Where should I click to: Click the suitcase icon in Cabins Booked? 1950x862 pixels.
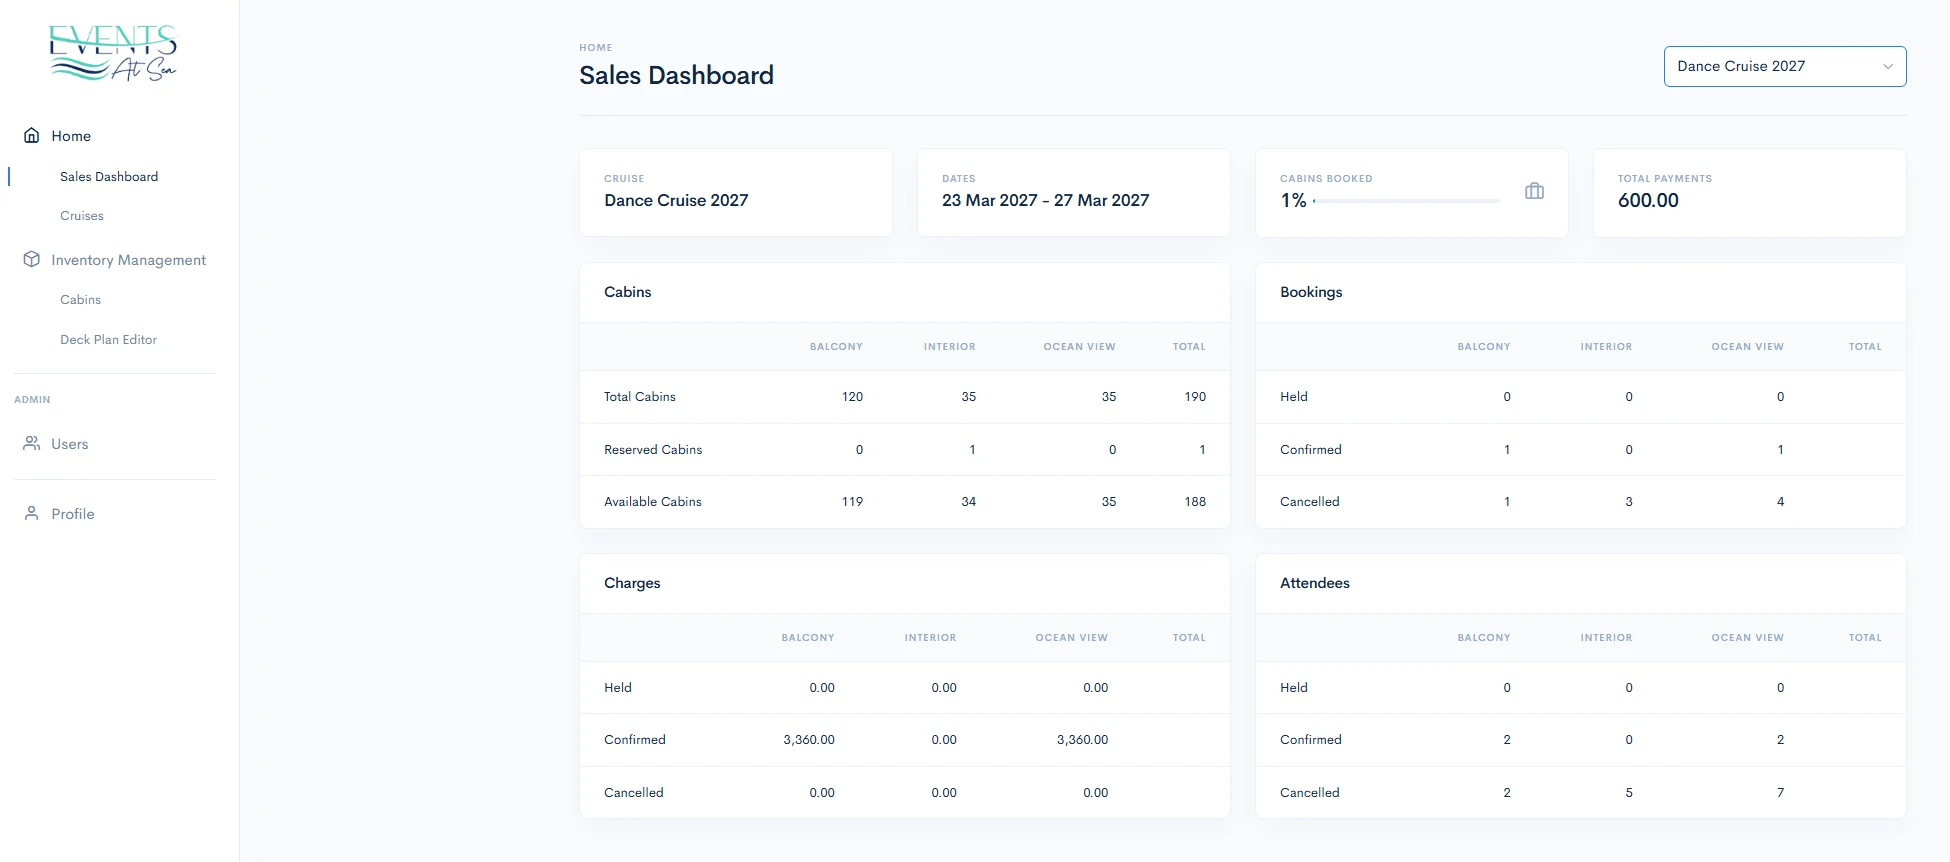click(1534, 191)
